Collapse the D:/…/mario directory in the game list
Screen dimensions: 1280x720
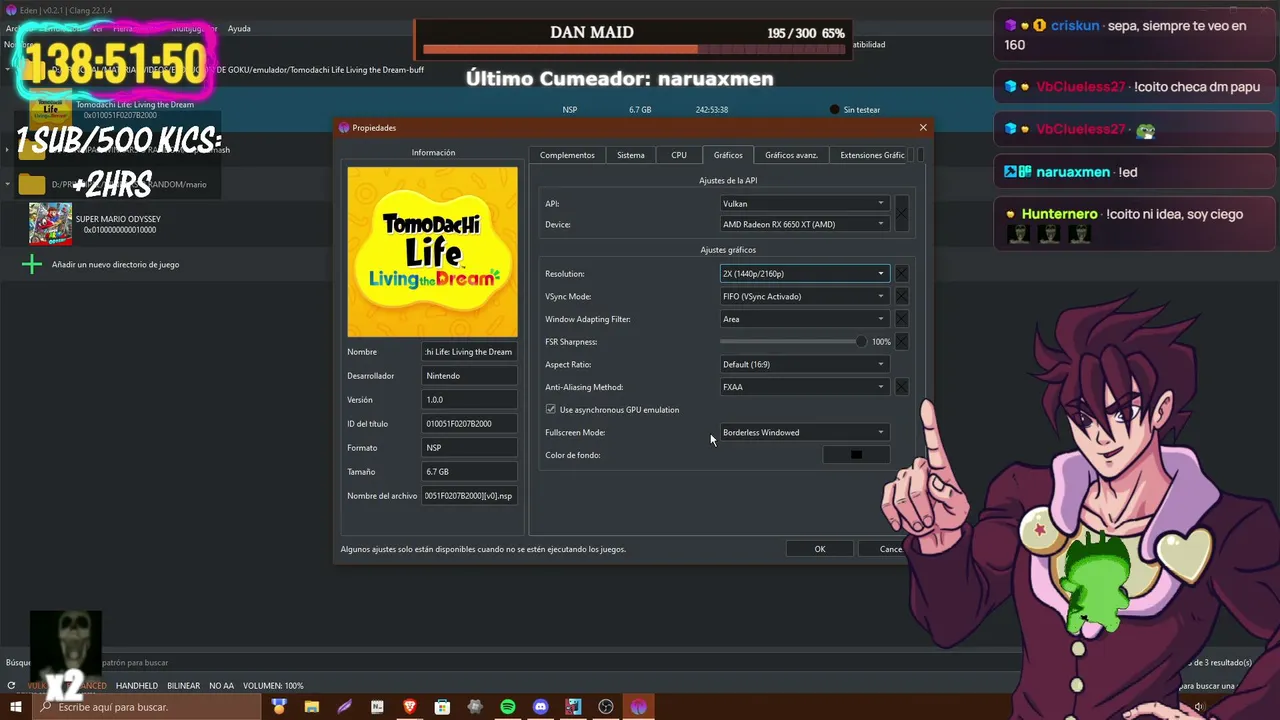click(x=8, y=185)
